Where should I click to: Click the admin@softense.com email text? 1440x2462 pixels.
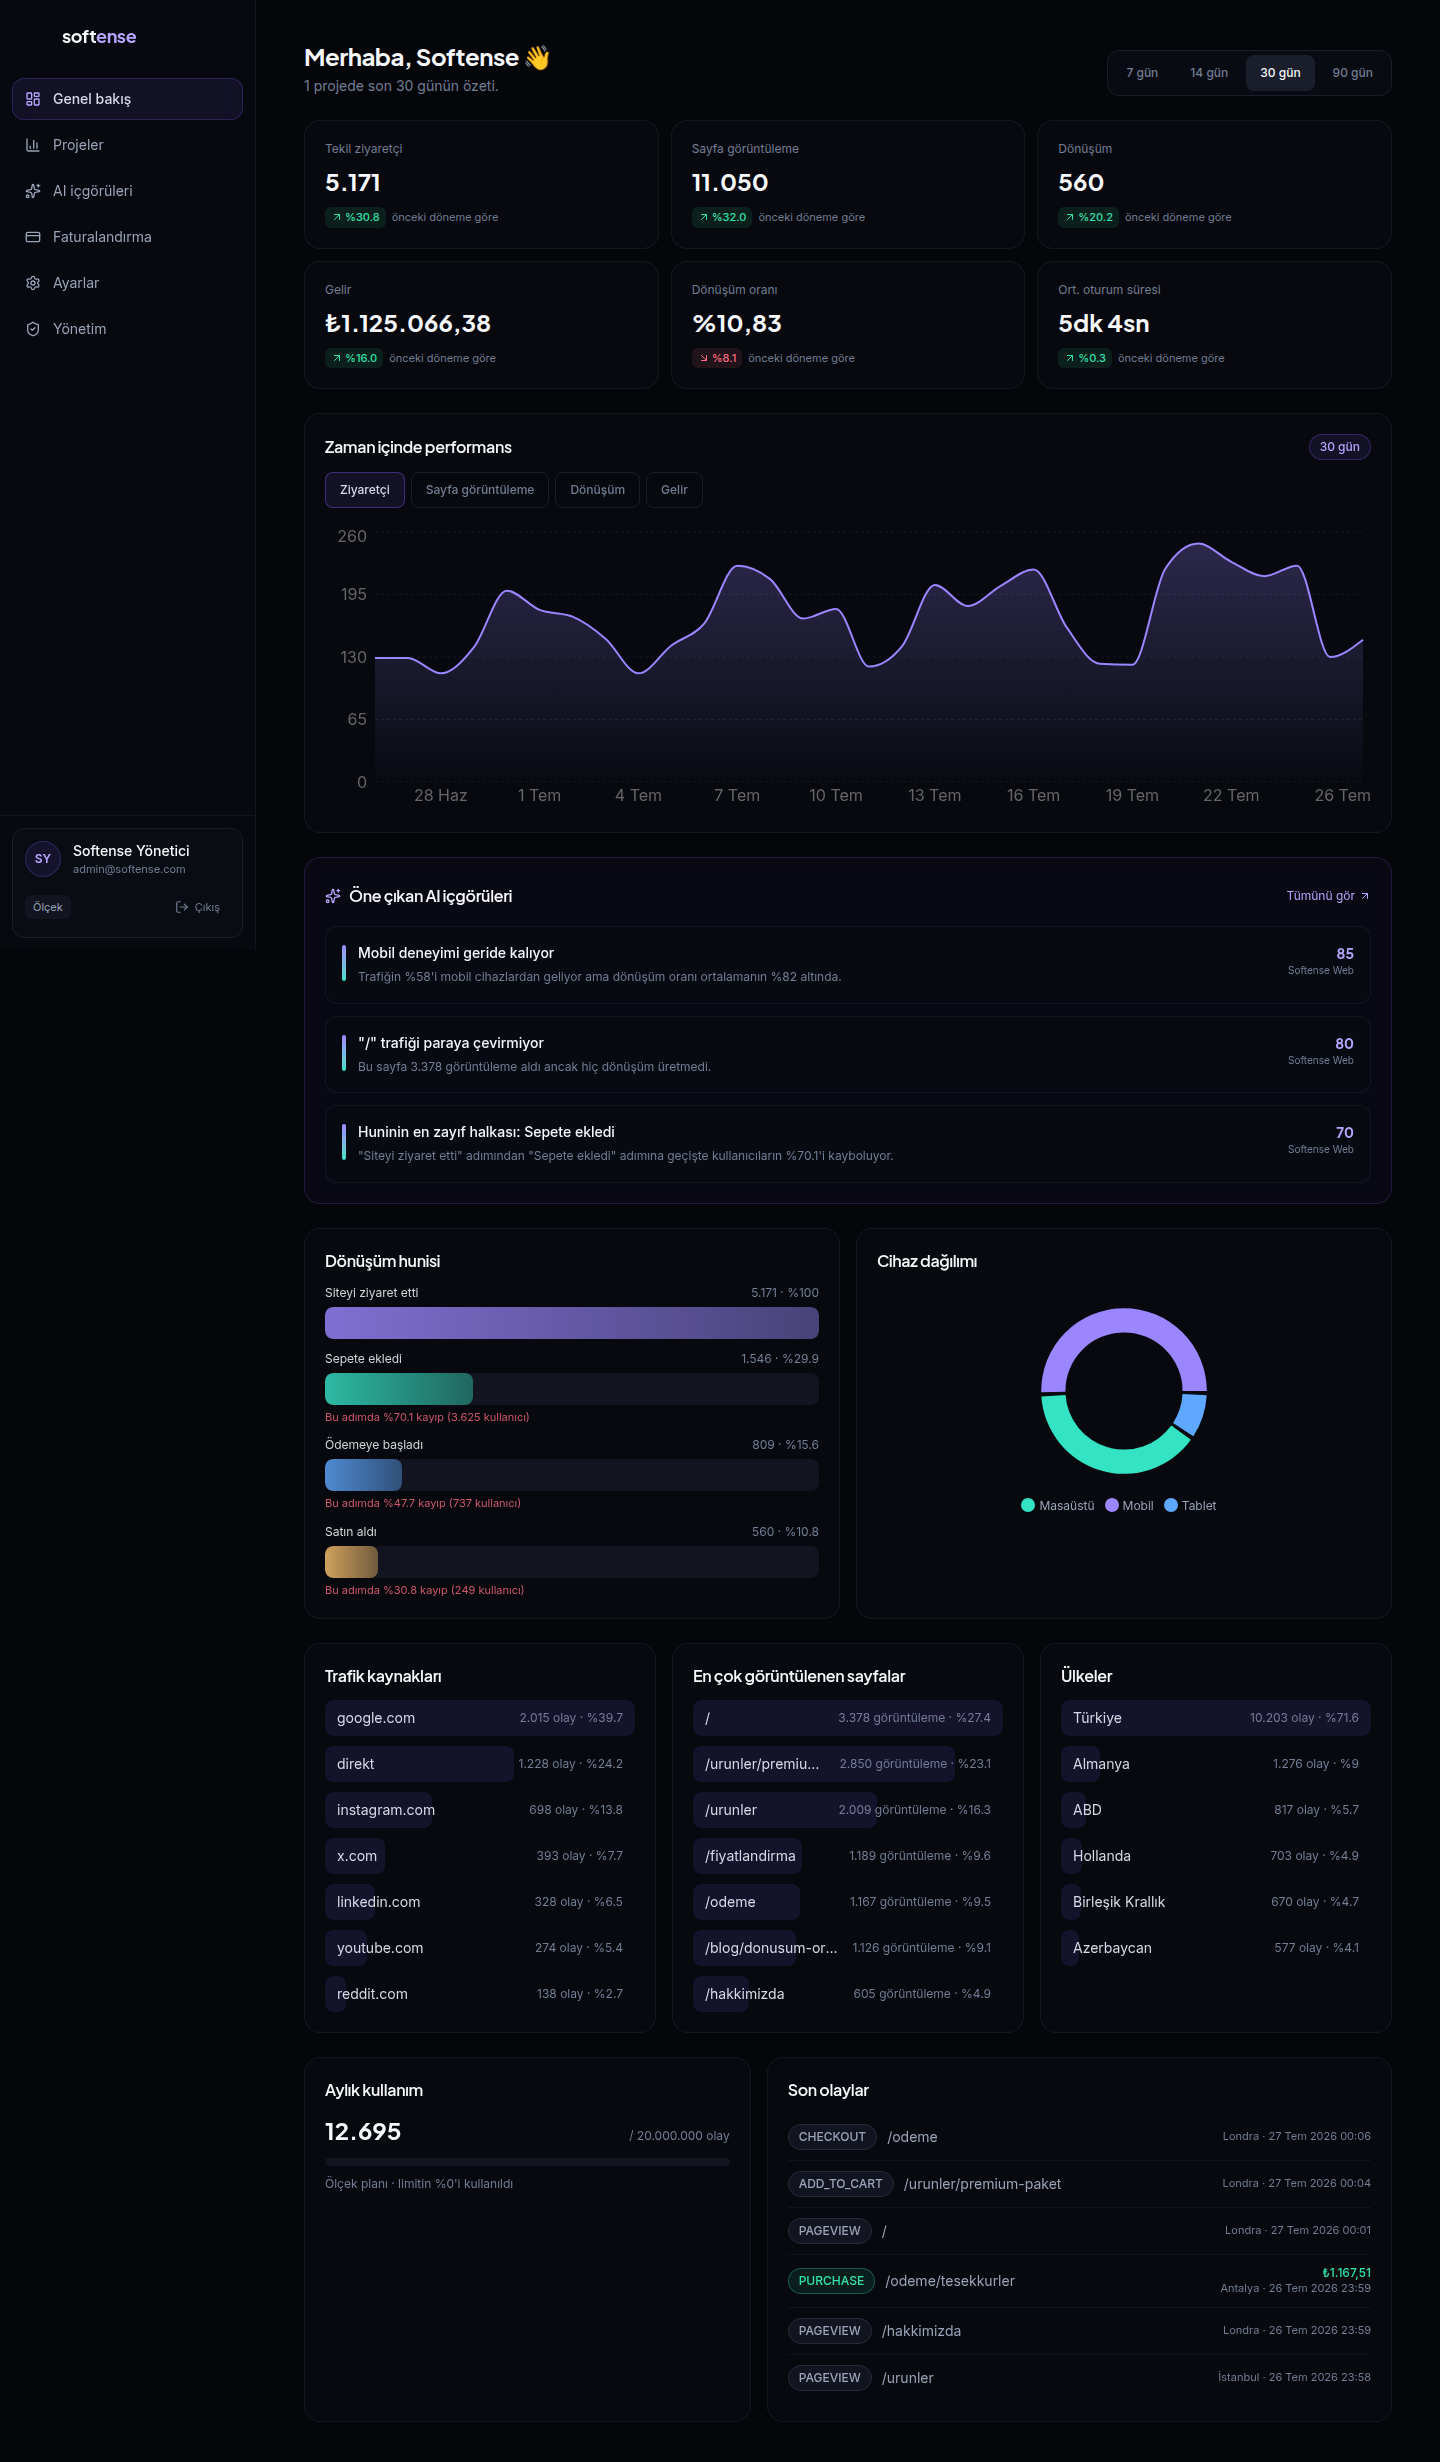pos(129,869)
